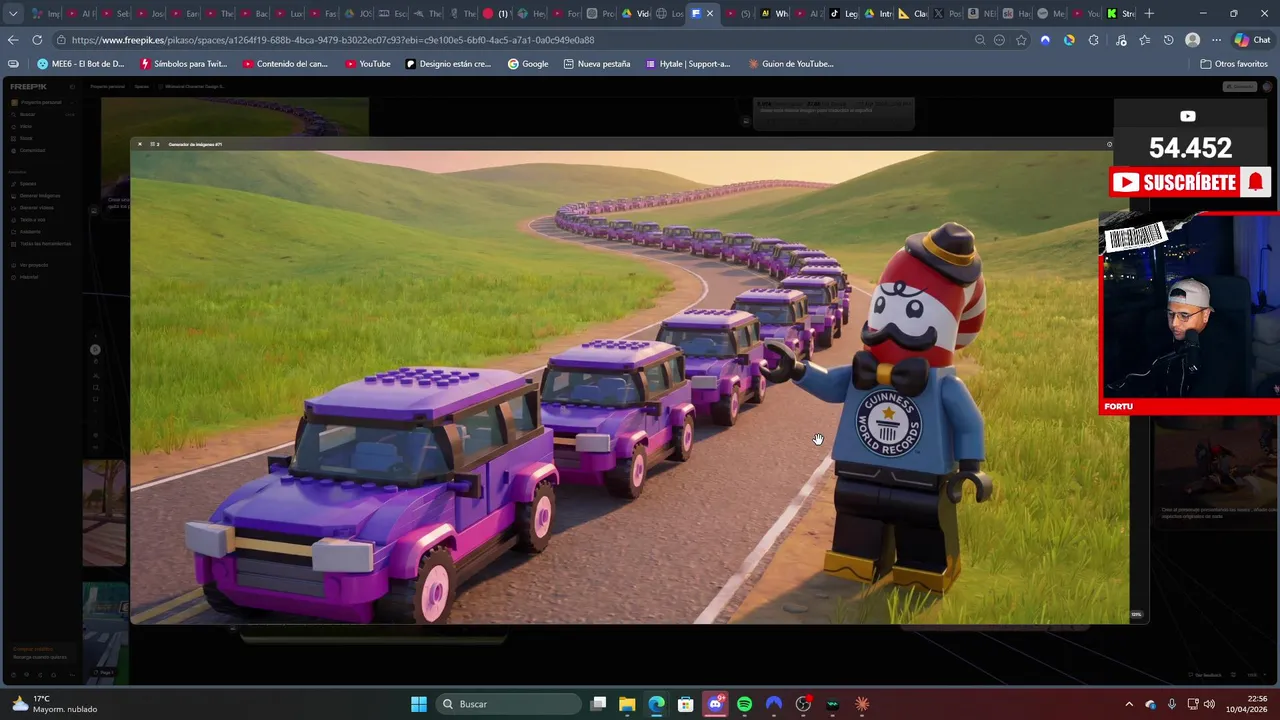Open Google bookmark
The image size is (1280, 720).
click(528, 64)
